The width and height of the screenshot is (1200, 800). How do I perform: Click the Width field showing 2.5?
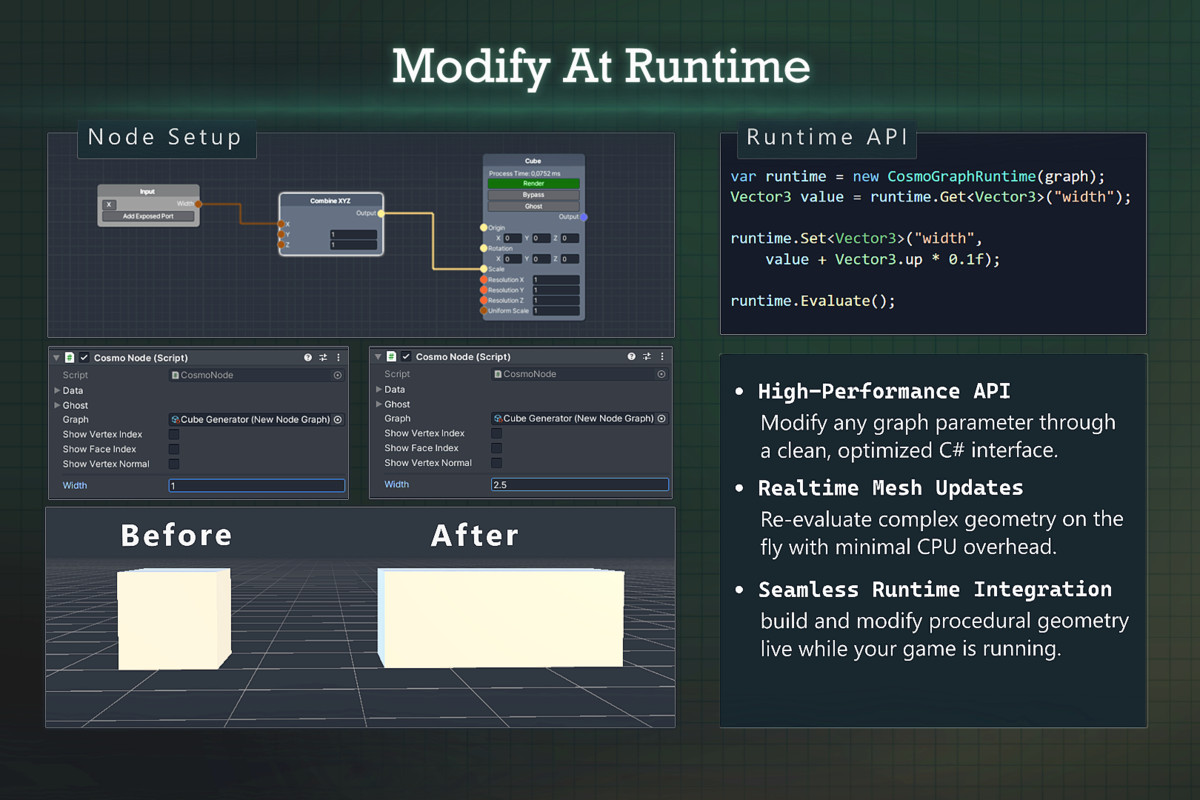click(x=580, y=485)
